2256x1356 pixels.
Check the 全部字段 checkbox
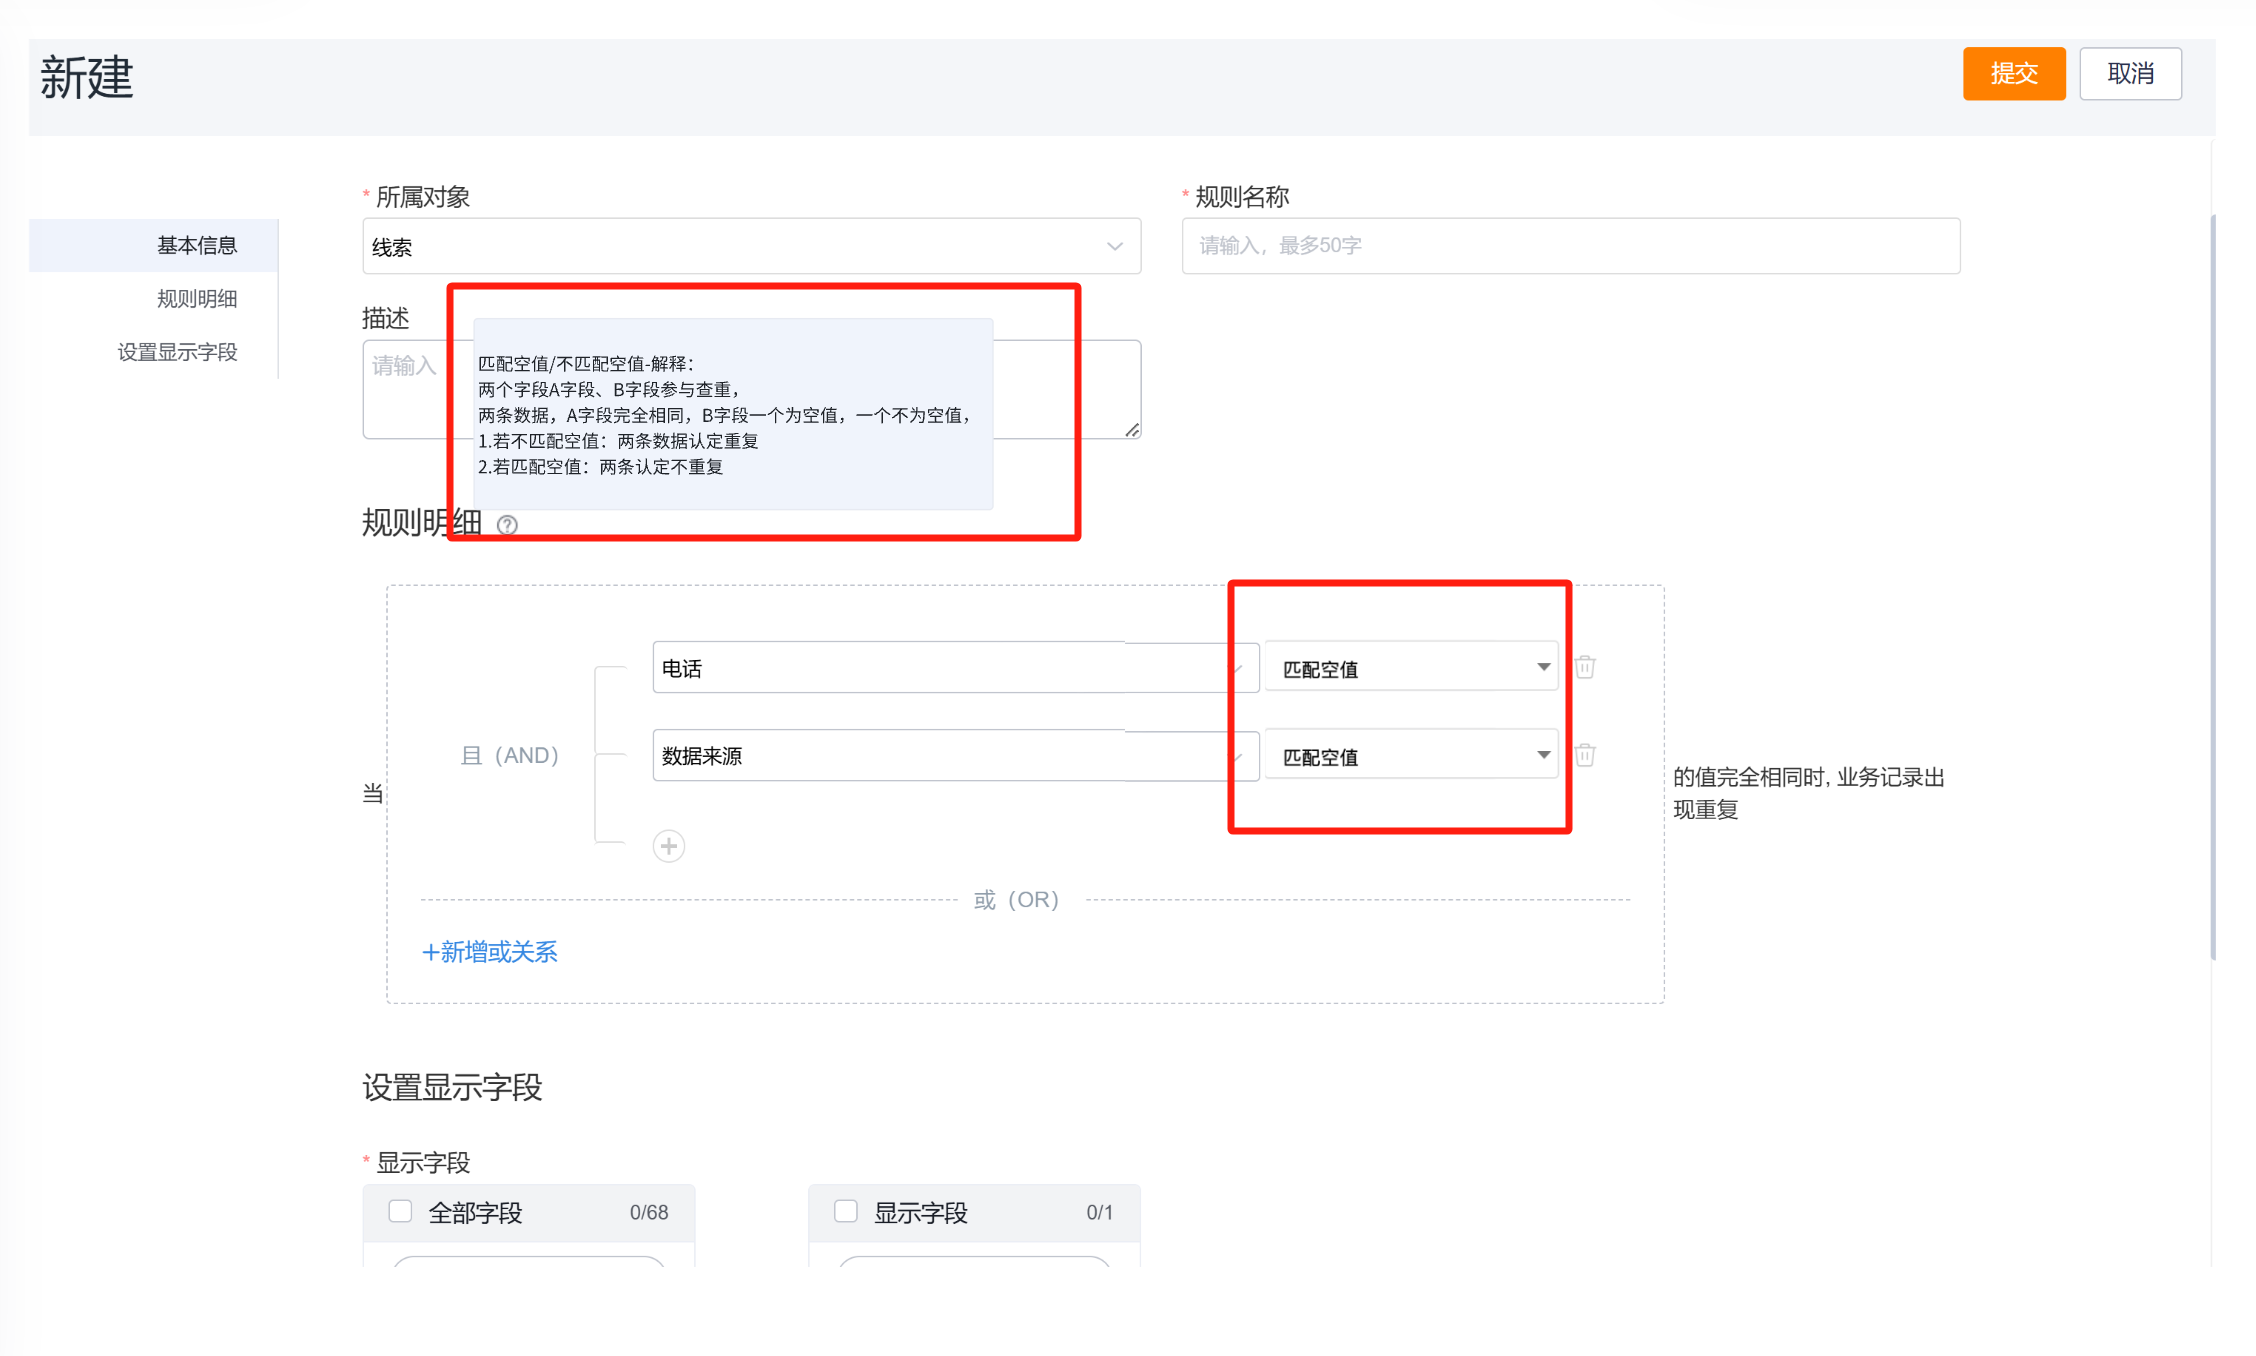400,1211
